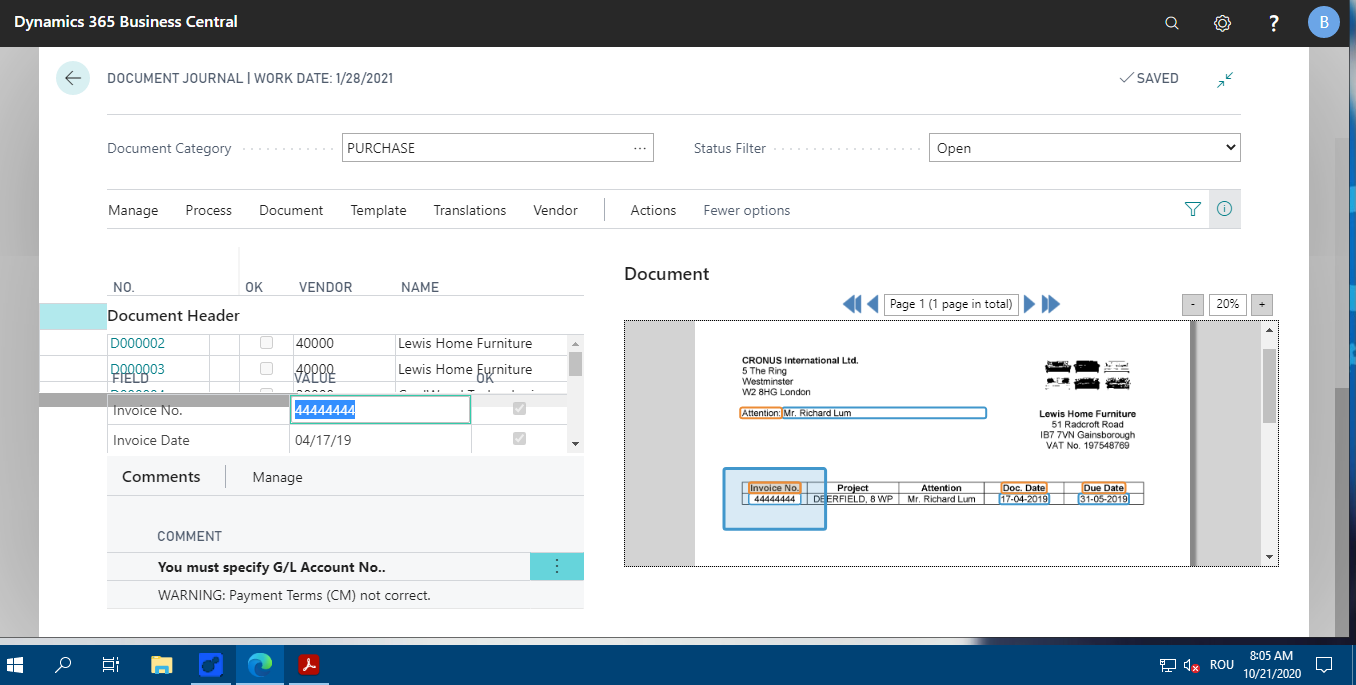1356x685 pixels.
Task: Collapse the action bar via Fewer options
Action: pos(746,210)
